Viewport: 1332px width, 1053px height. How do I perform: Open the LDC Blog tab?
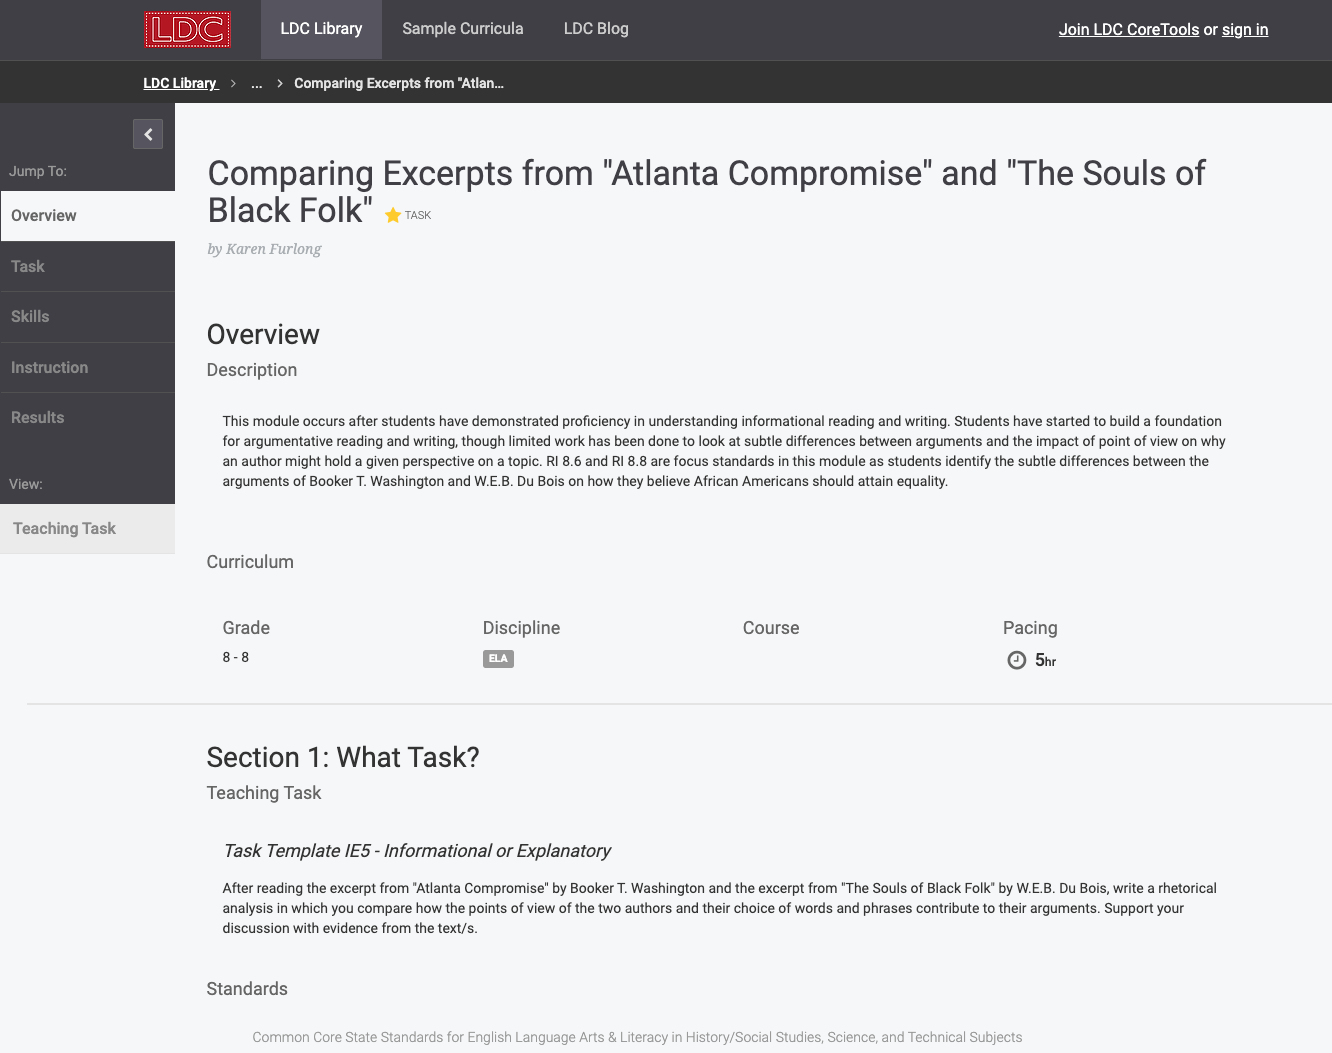click(x=596, y=29)
